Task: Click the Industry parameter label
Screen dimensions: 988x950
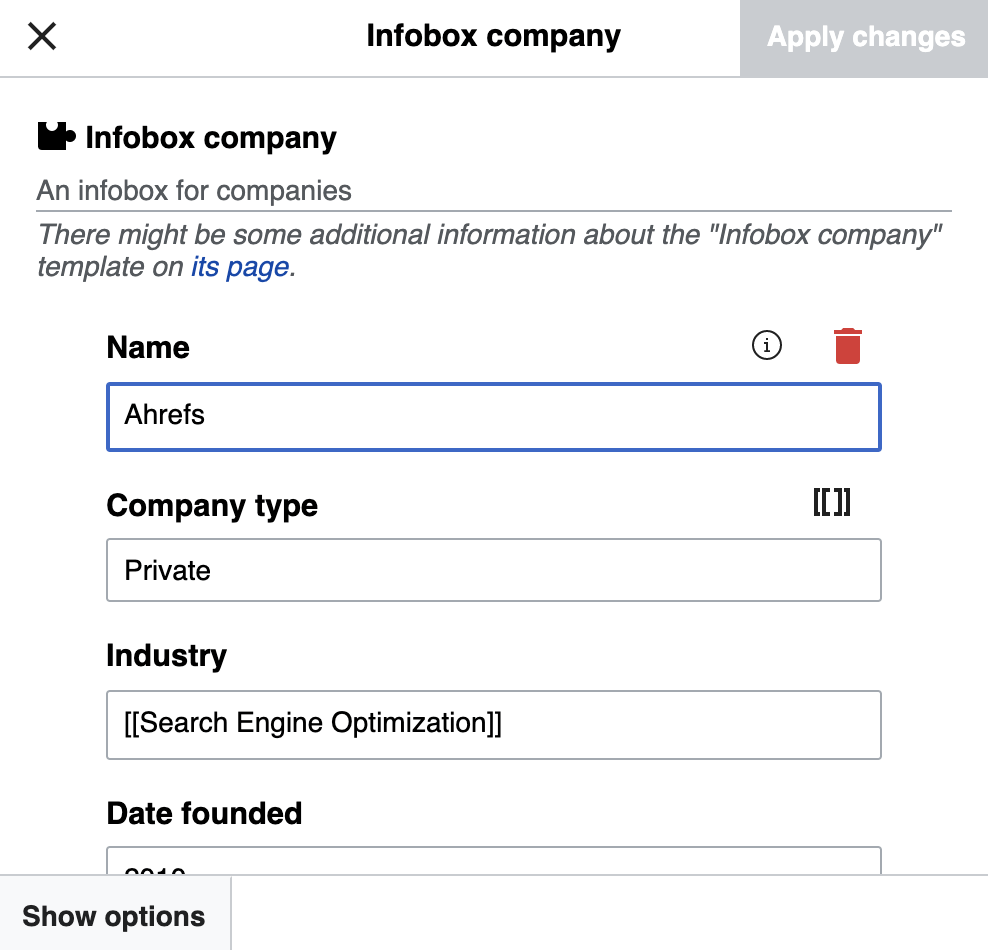Action: tap(167, 655)
